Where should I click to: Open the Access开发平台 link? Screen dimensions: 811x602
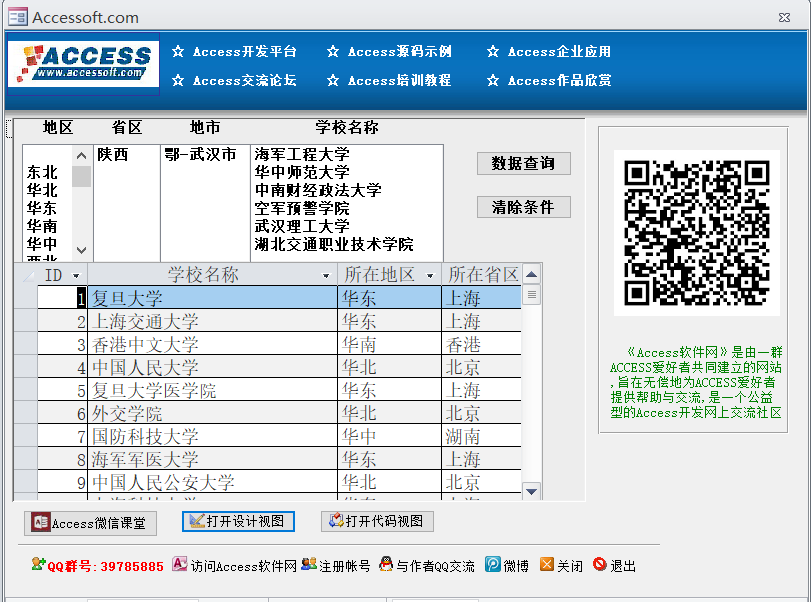245,52
